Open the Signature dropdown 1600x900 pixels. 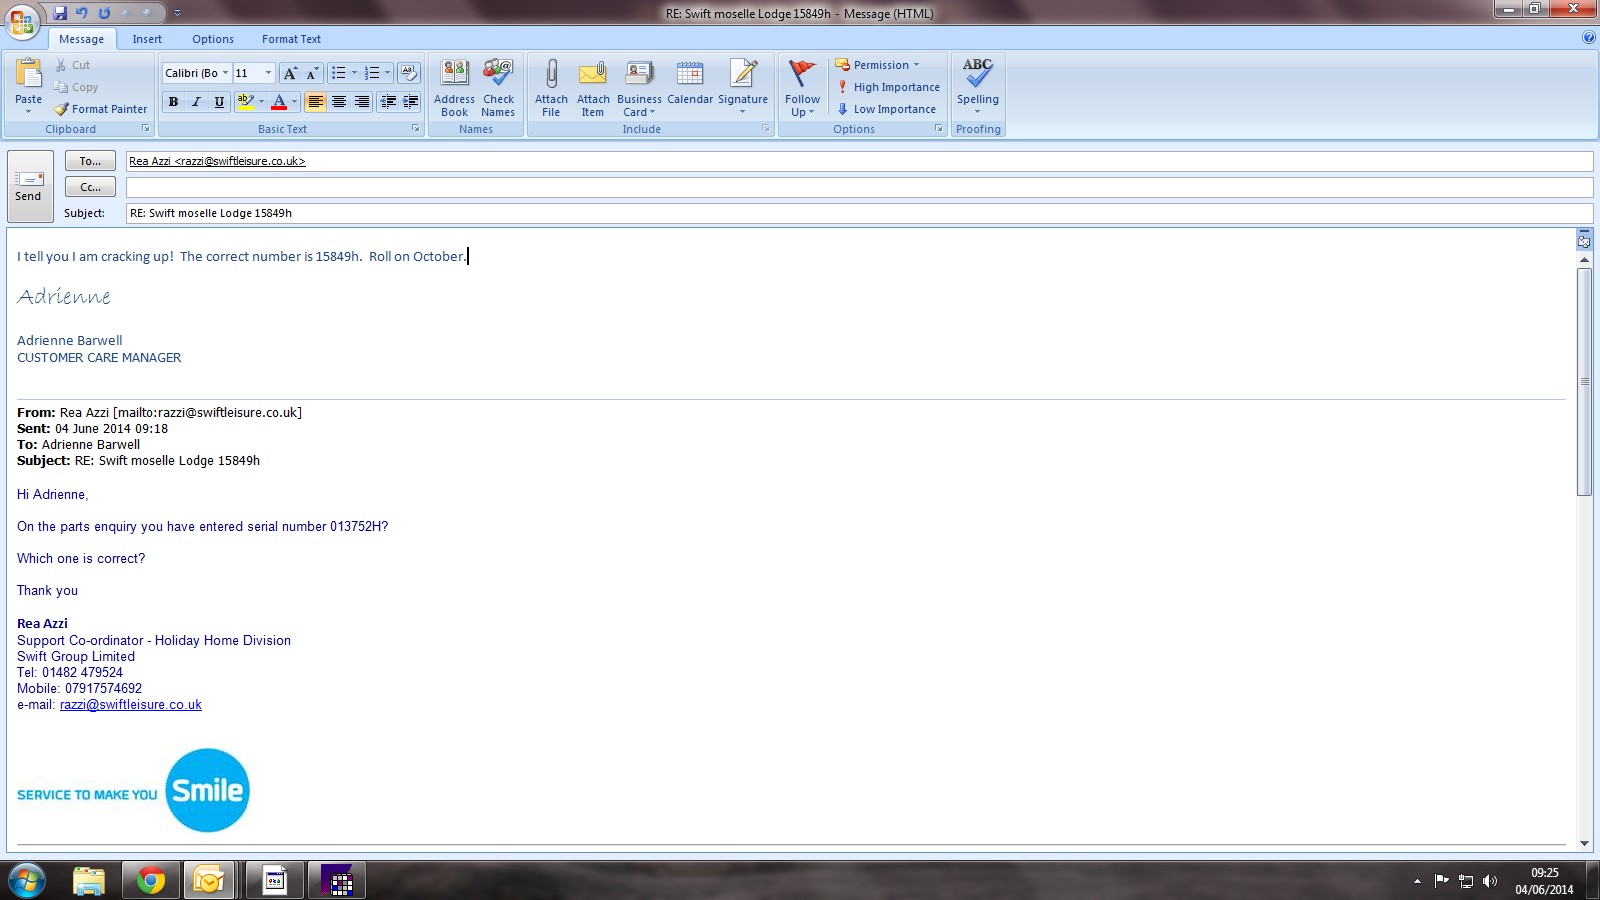click(x=743, y=87)
